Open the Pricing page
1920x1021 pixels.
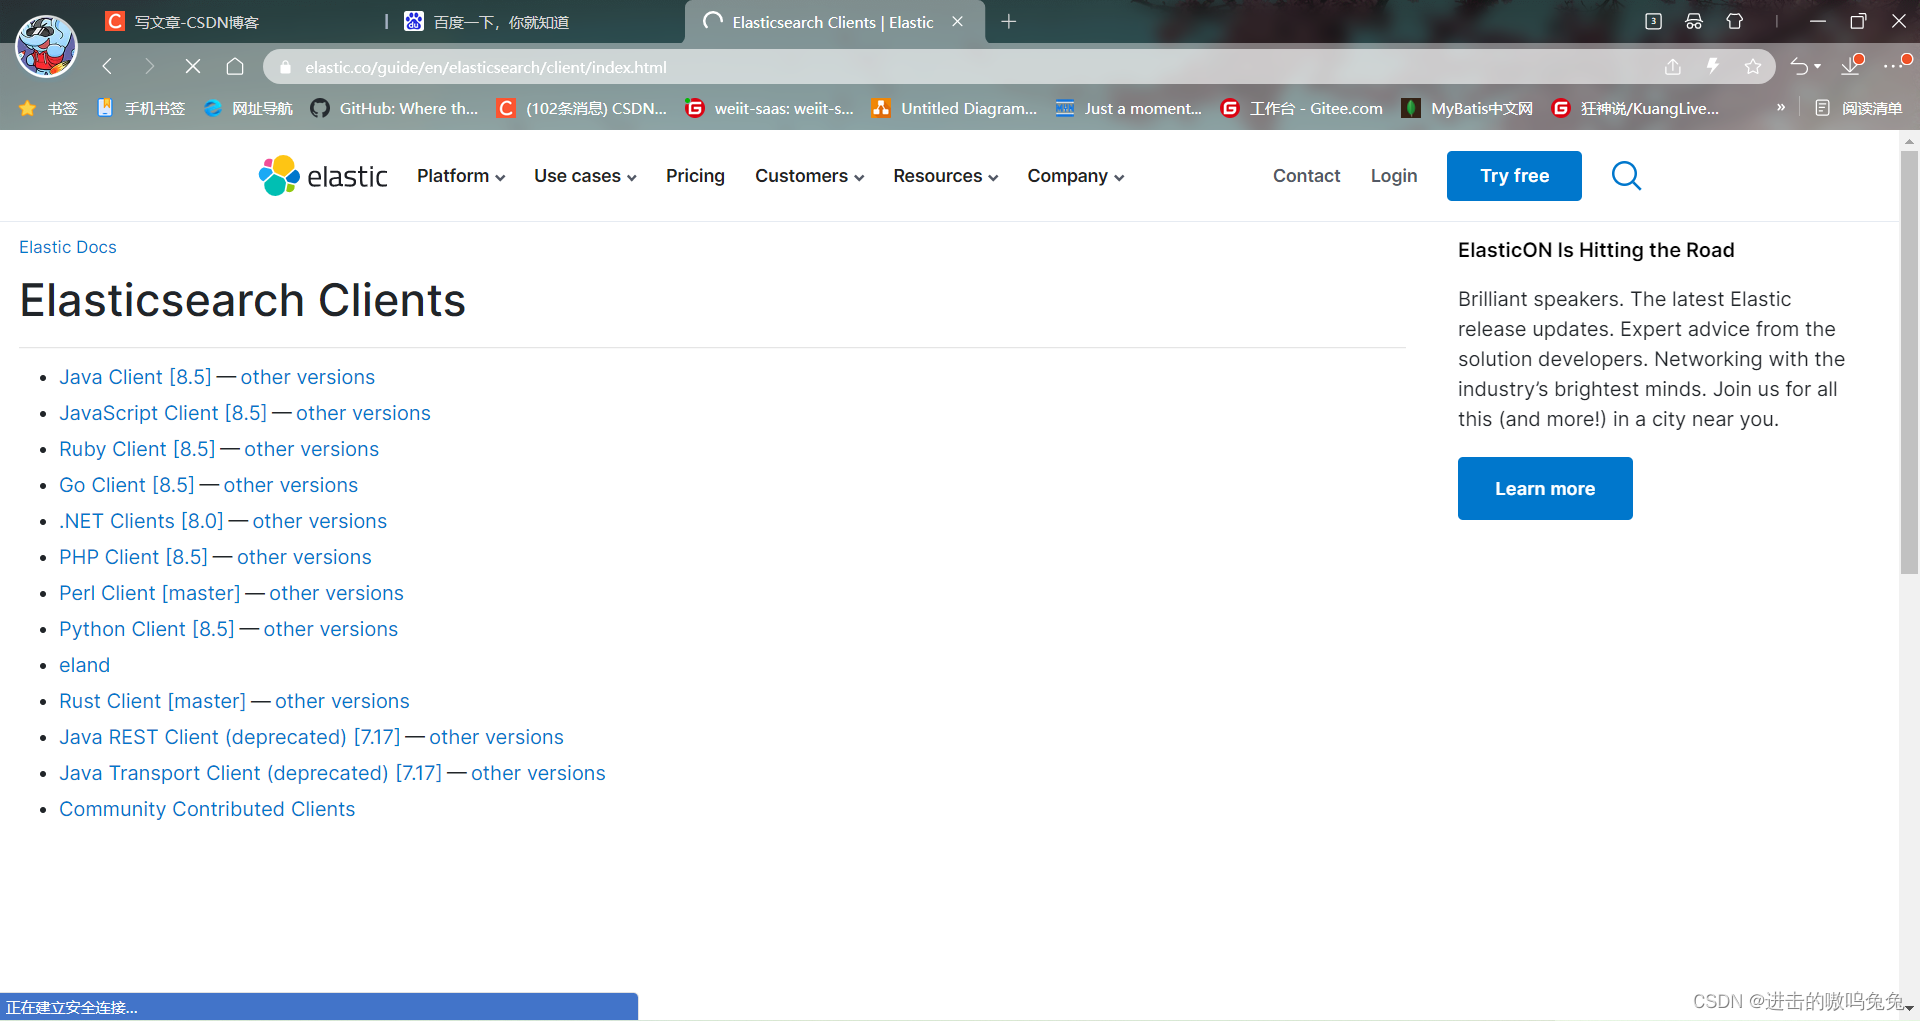coord(695,176)
